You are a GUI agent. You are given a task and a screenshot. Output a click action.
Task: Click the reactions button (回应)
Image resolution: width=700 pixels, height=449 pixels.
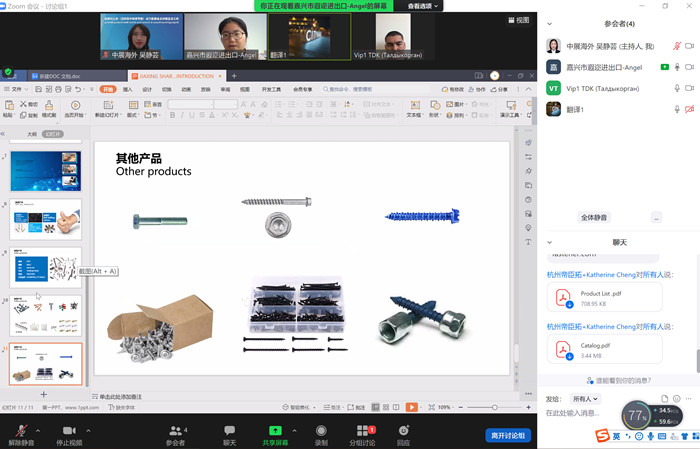tap(404, 434)
